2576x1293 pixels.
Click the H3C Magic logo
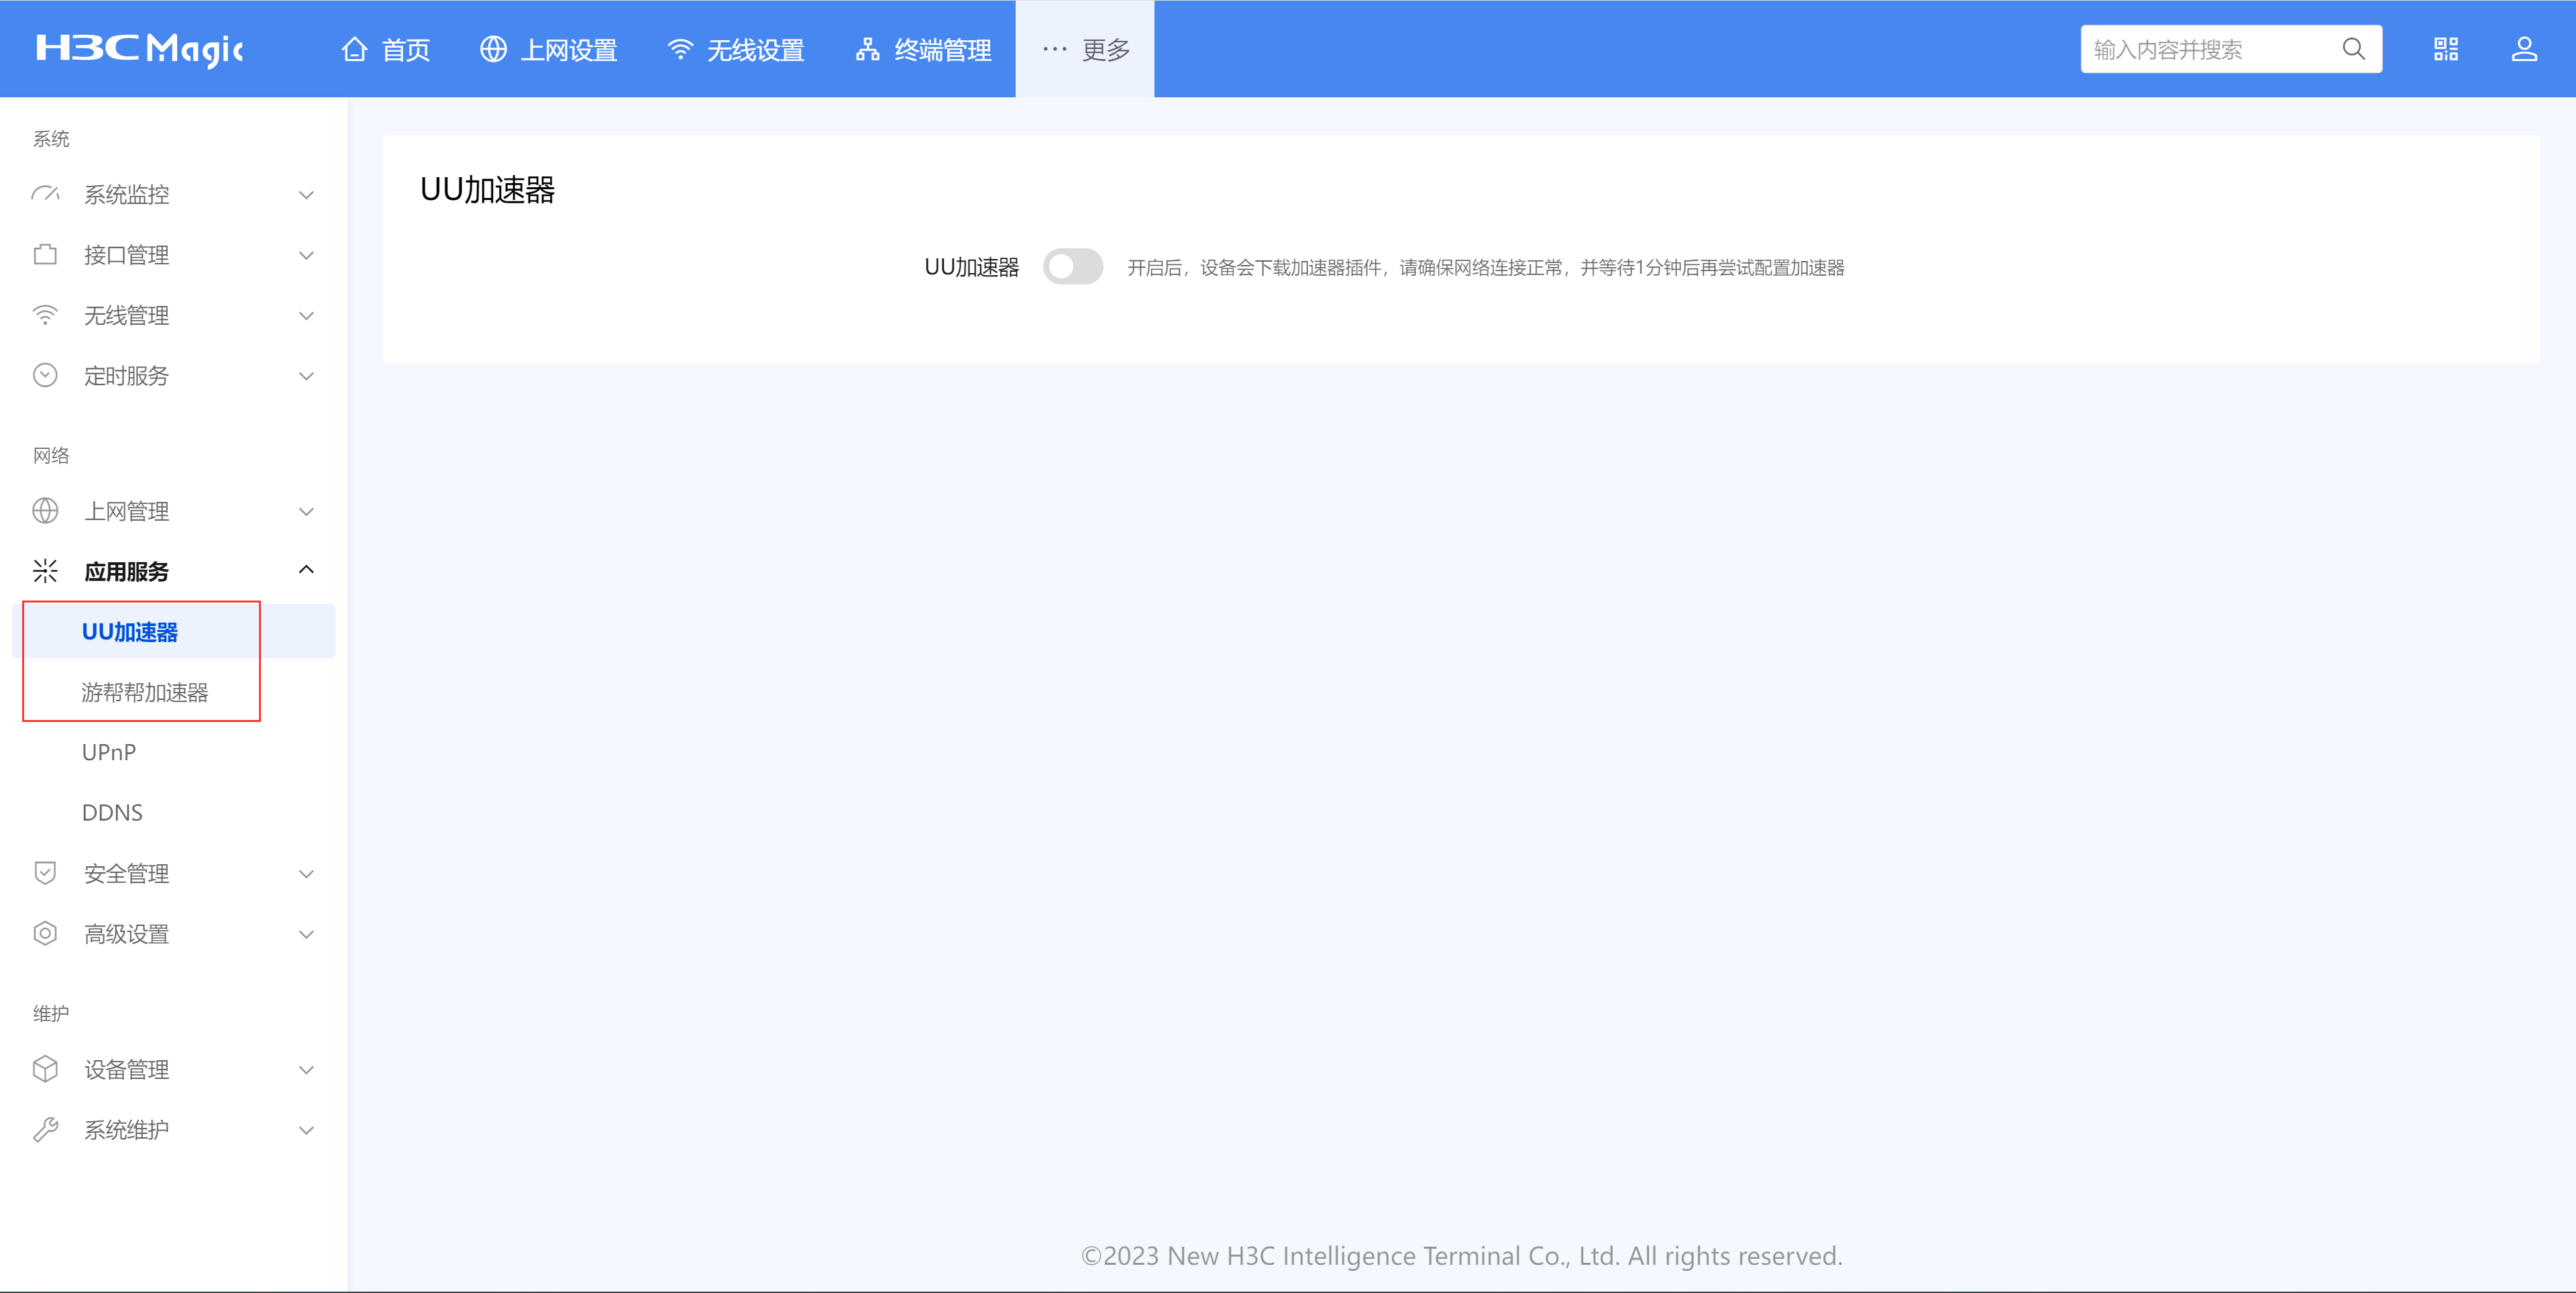pyautogui.click(x=139, y=49)
